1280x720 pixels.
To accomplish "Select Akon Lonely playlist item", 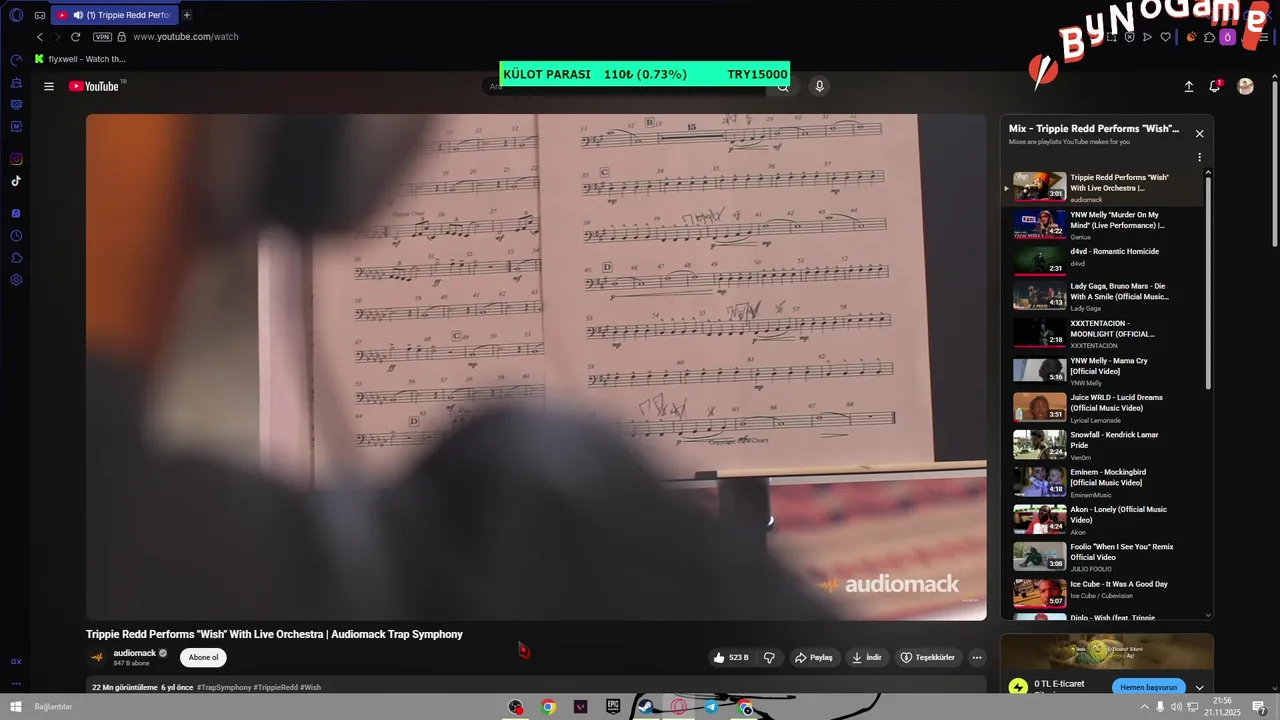I will pos(1104,519).
